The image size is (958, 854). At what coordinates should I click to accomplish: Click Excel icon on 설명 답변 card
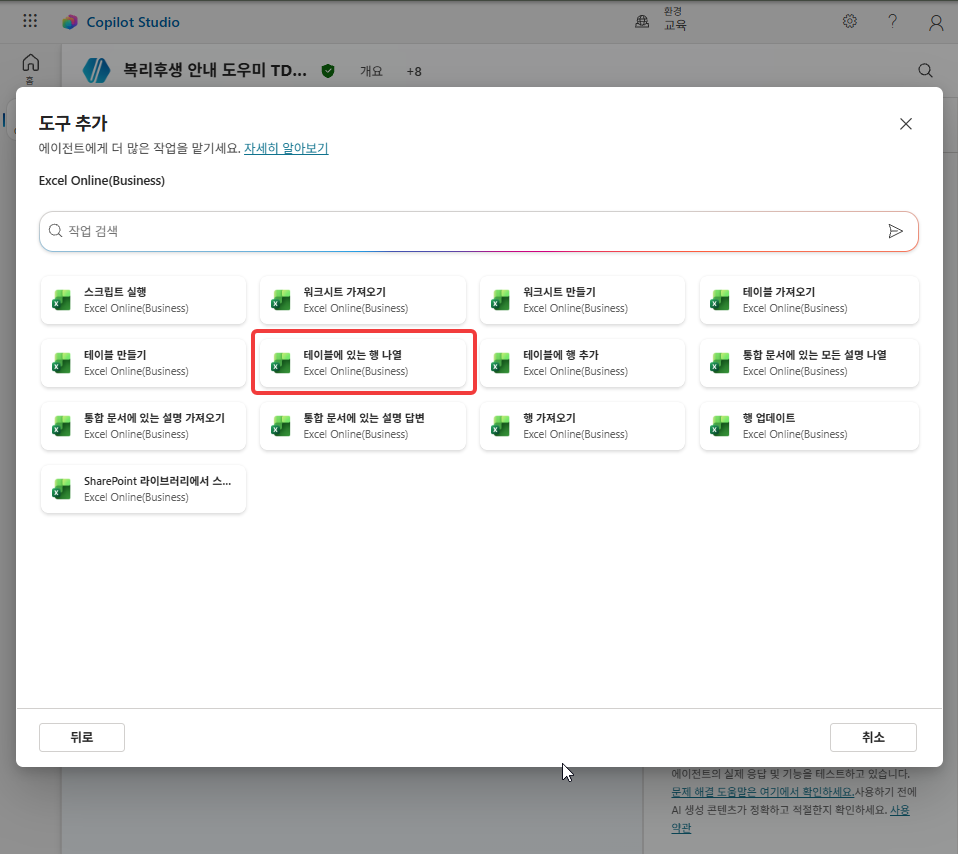point(280,426)
